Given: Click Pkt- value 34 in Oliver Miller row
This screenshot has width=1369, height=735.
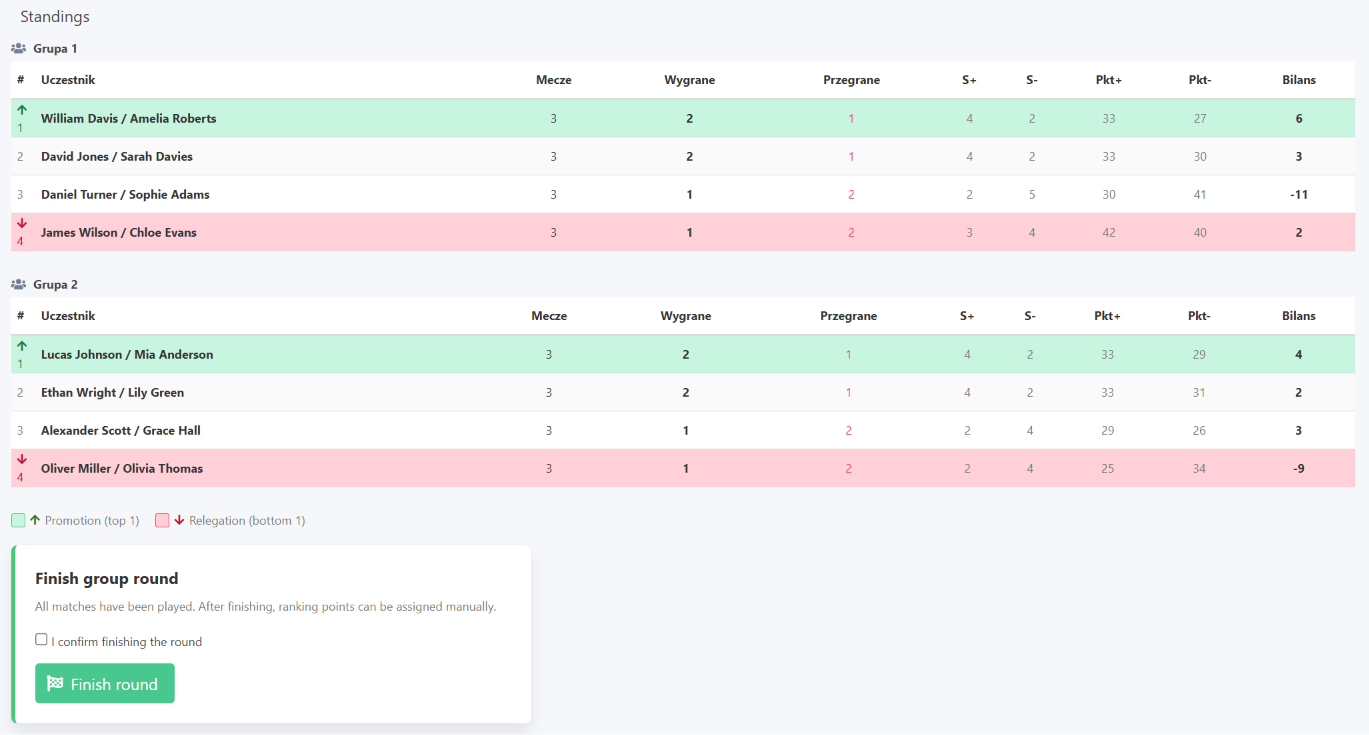Looking at the screenshot, I should click(x=1199, y=468).
